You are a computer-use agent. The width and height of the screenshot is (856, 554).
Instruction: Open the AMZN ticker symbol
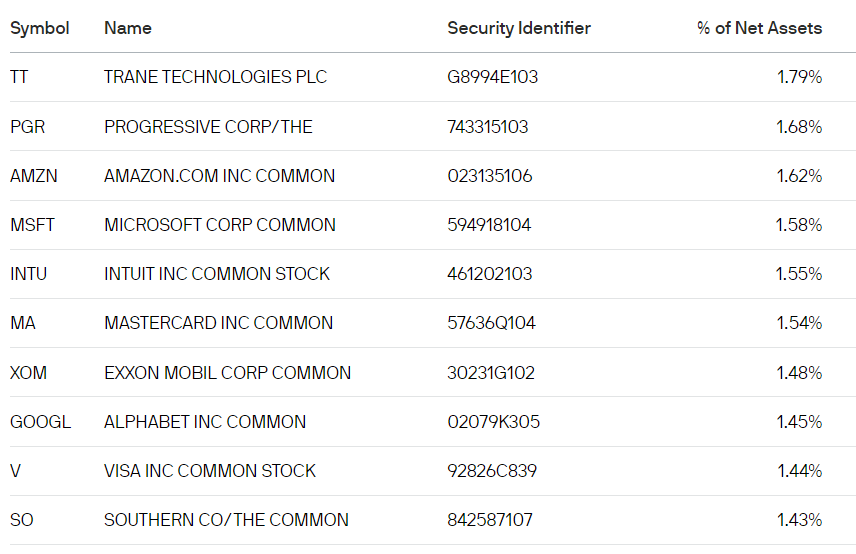pos(34,176)
